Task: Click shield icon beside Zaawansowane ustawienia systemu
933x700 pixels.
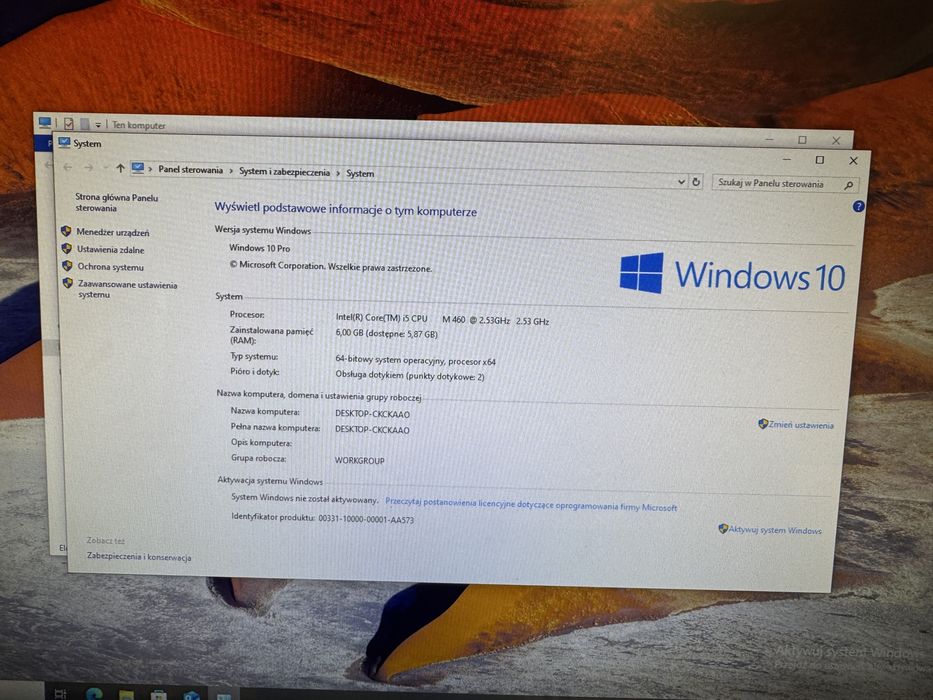Action: (68, 283)
